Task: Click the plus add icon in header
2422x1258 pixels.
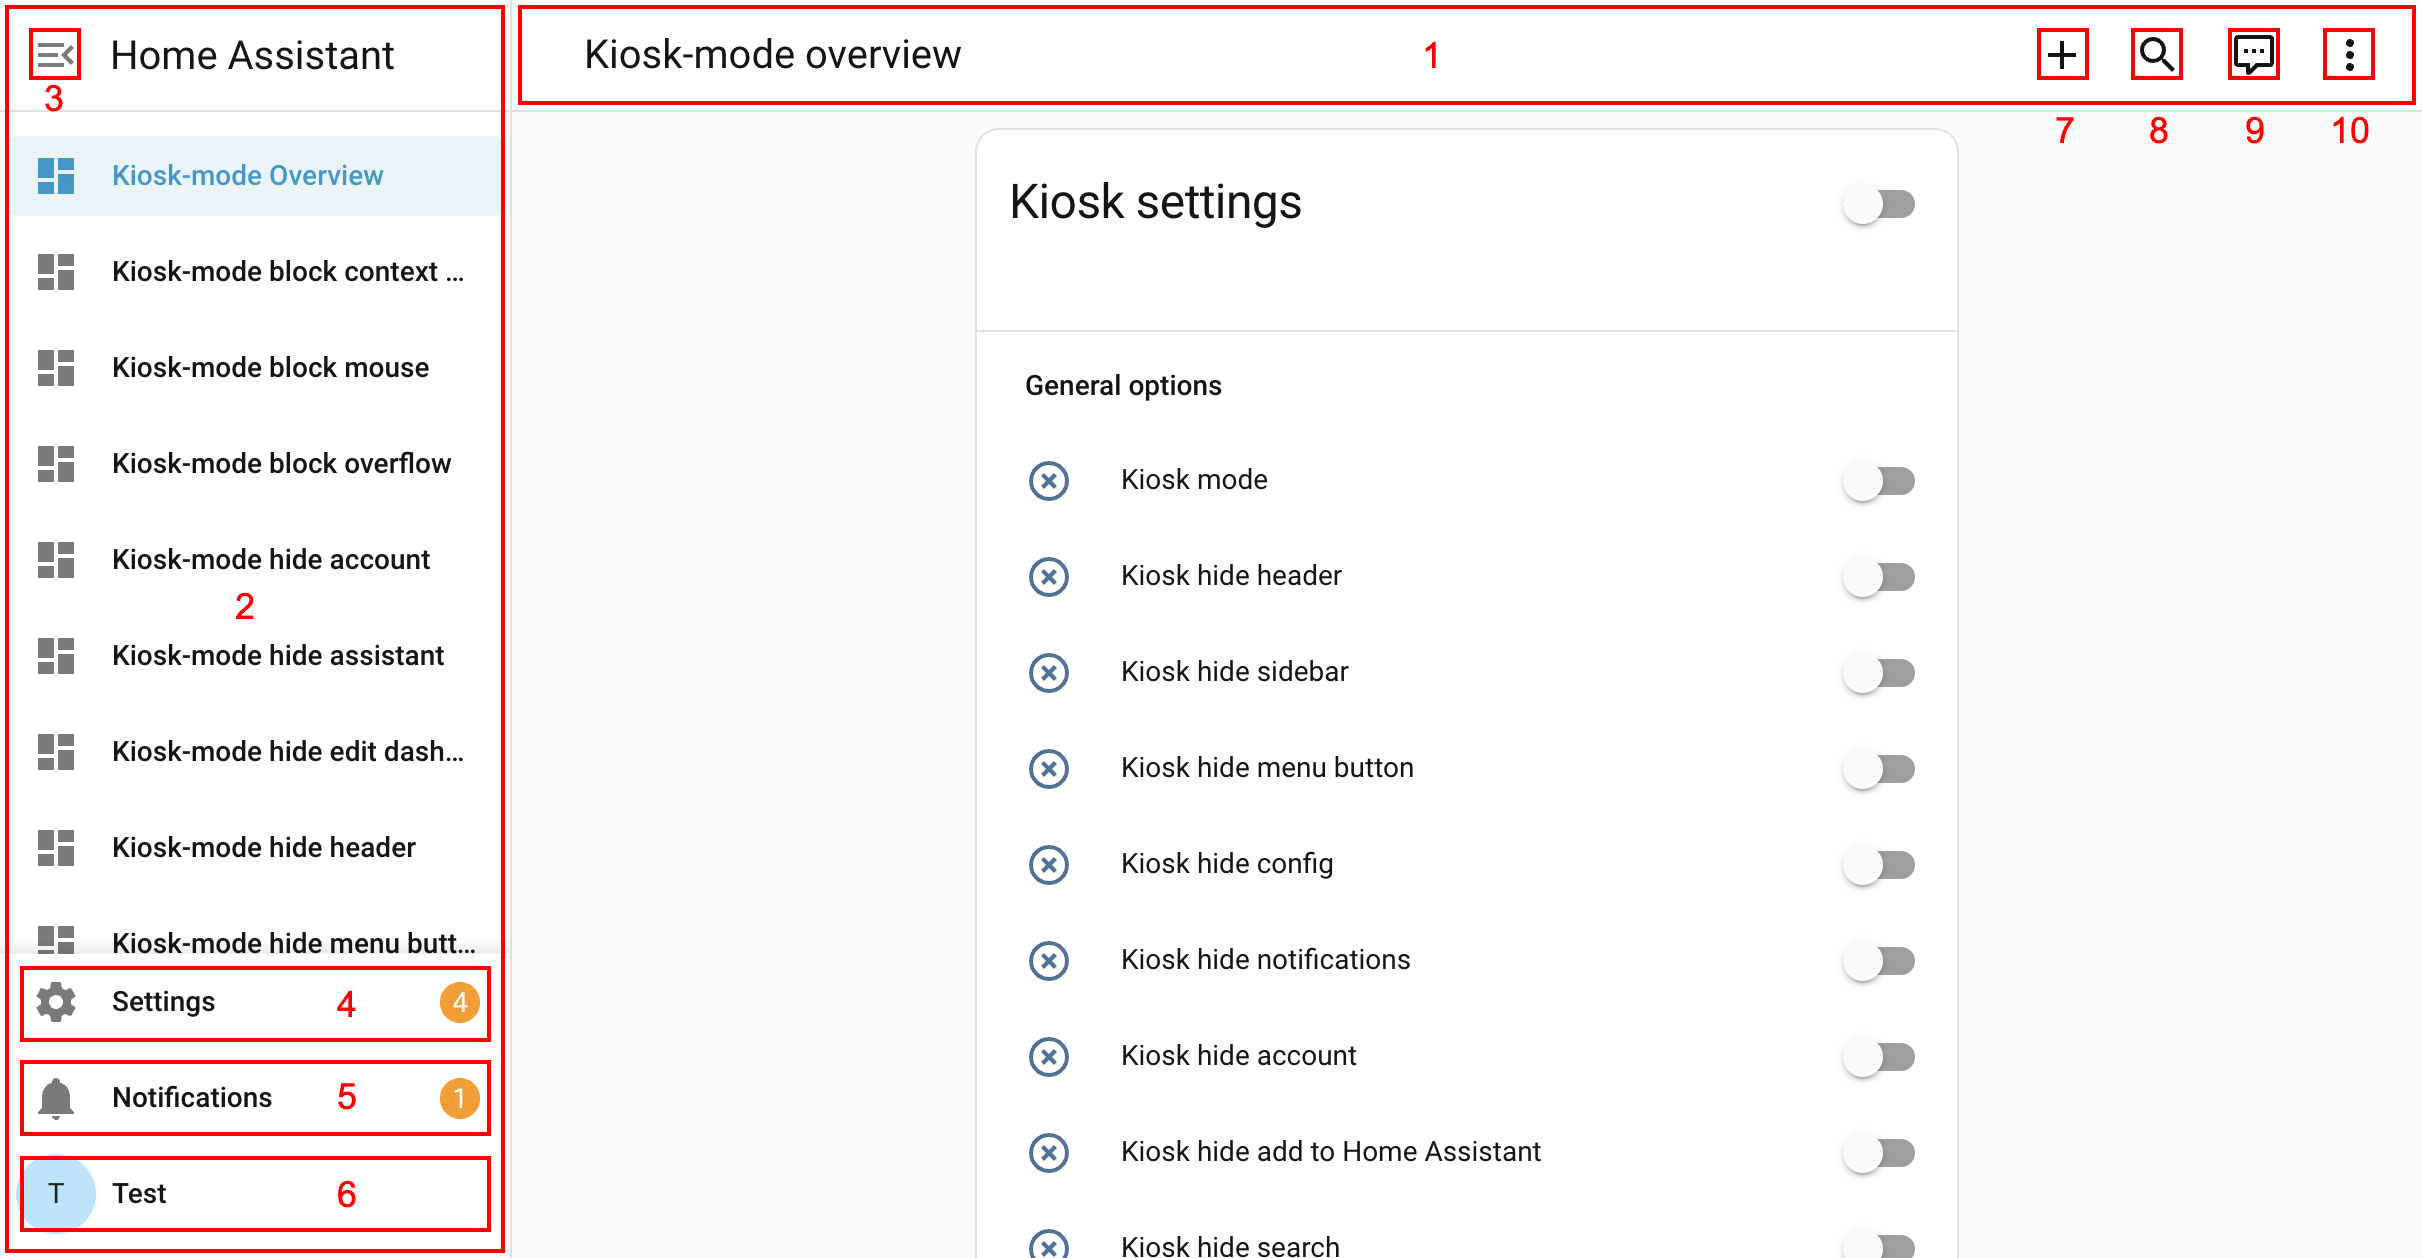Action: point(2062,55)
